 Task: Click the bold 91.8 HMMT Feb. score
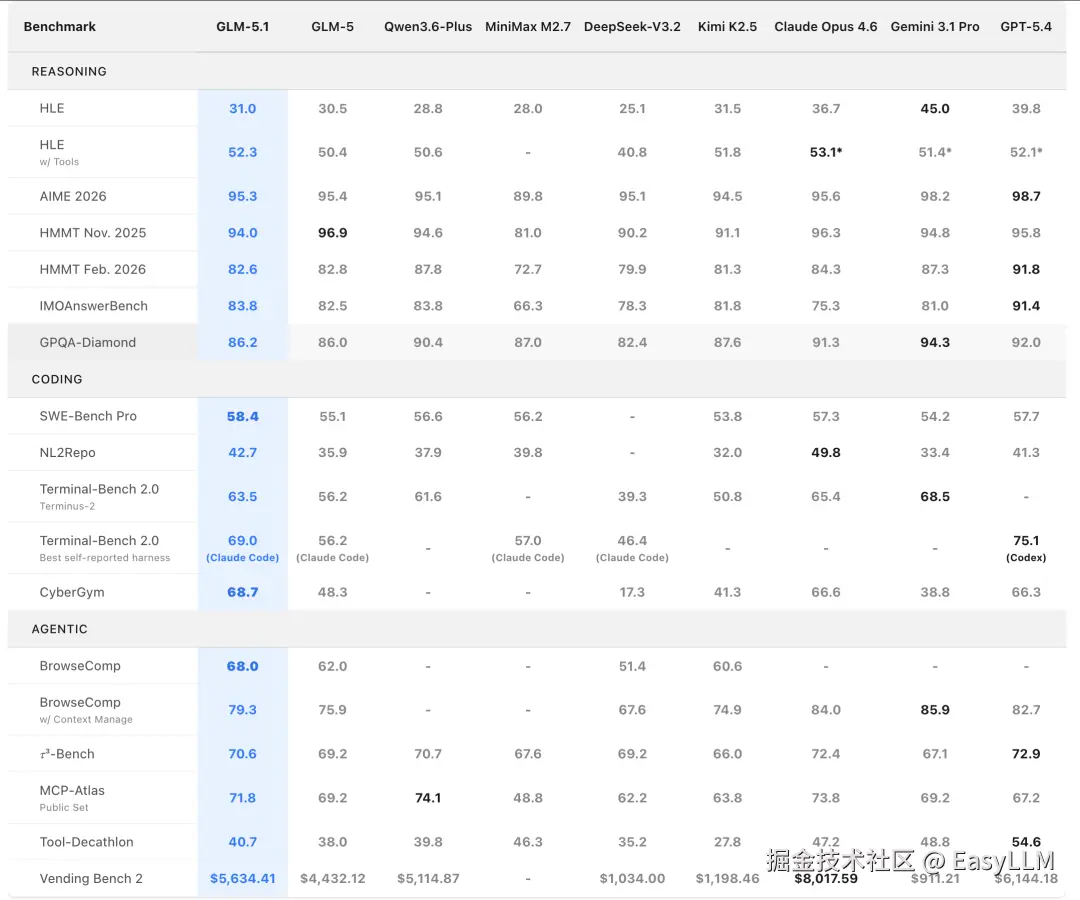pyautogui.click(x=1026, y=269)
